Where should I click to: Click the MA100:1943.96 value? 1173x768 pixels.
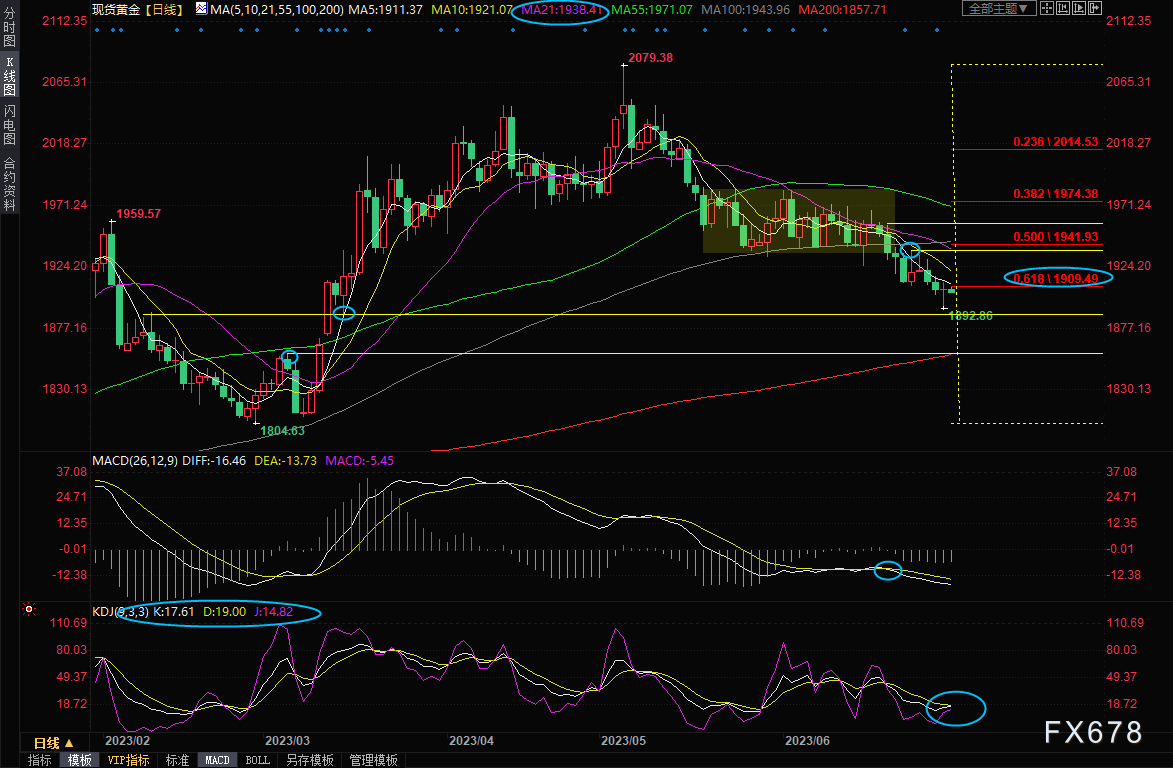click(x=746, y=10)
